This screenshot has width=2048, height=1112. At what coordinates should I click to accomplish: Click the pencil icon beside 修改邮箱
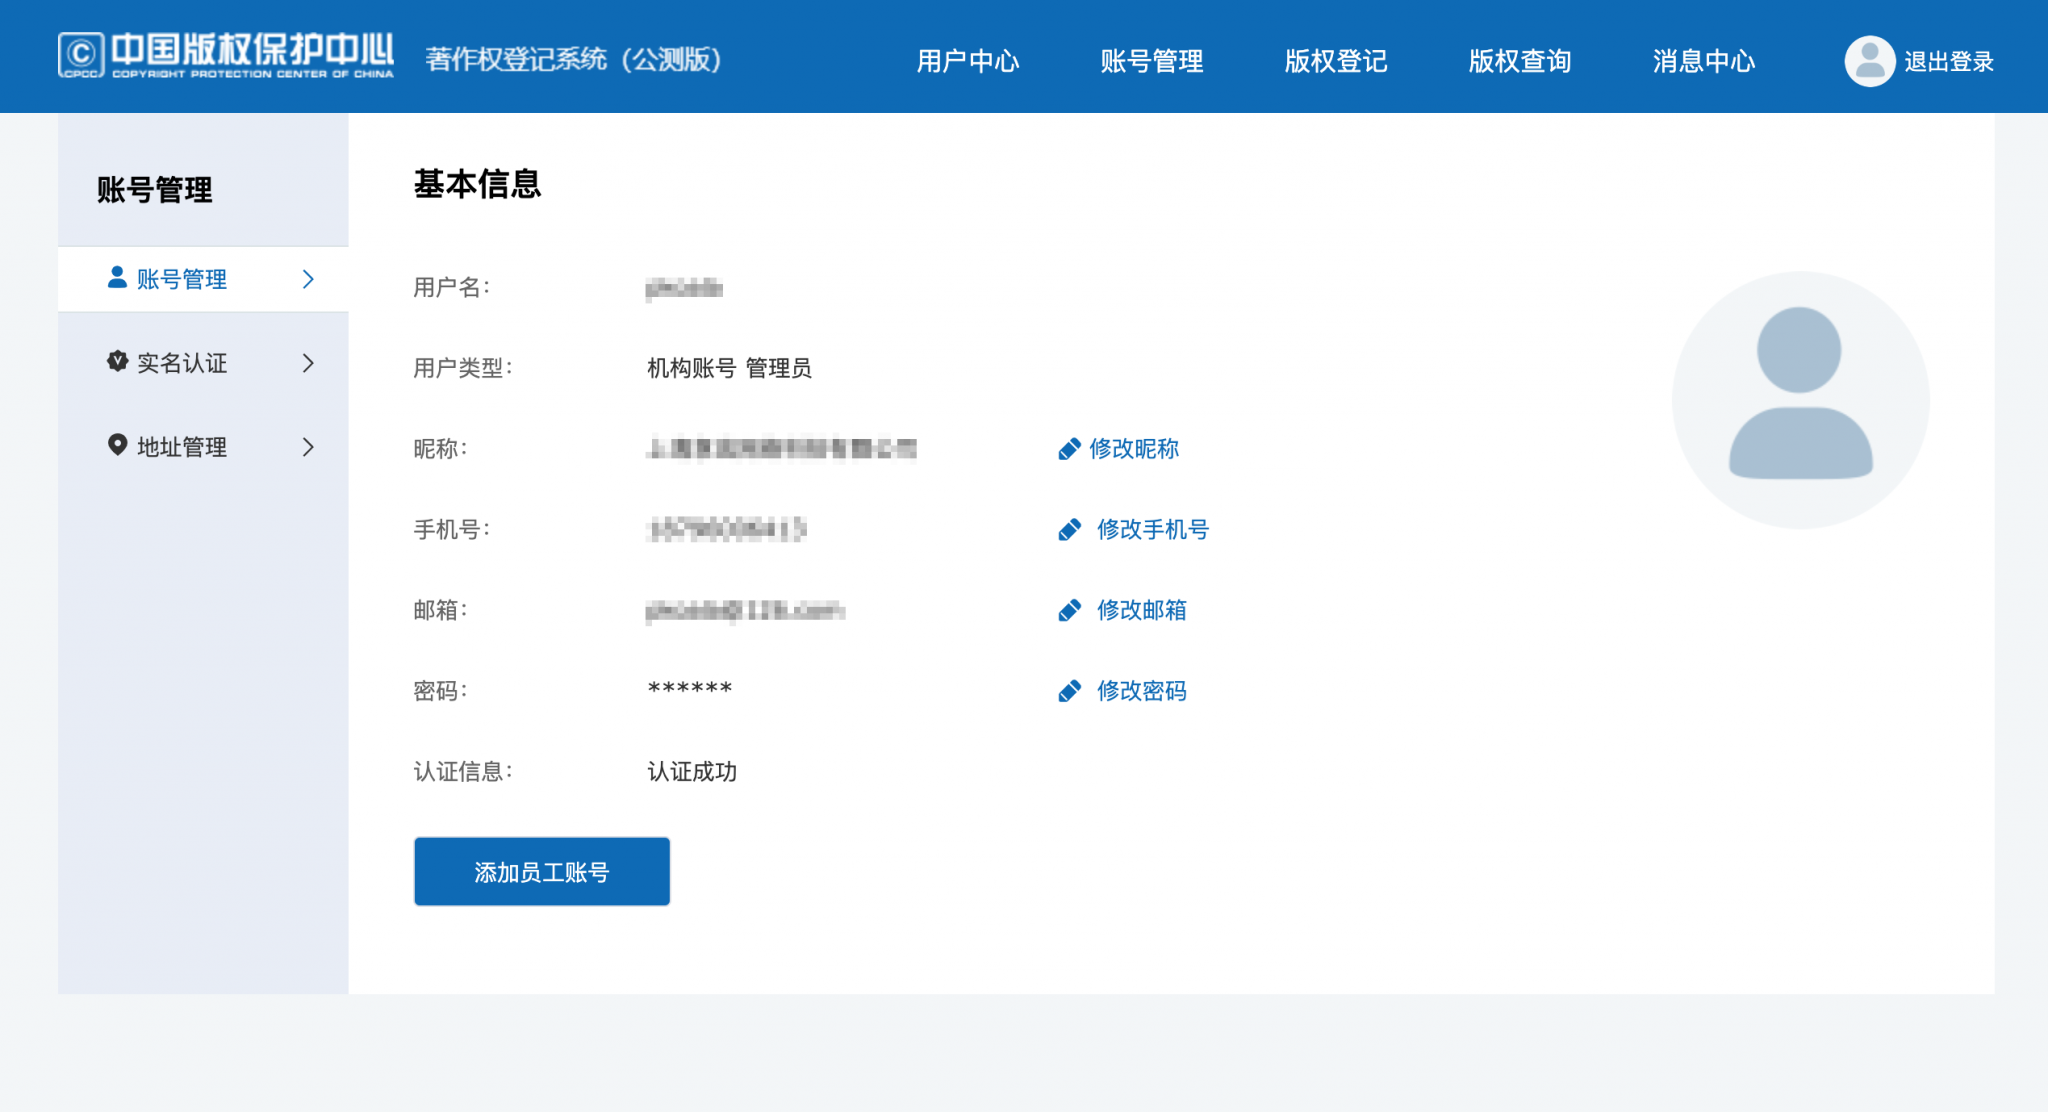click(x=1069, y=610)
